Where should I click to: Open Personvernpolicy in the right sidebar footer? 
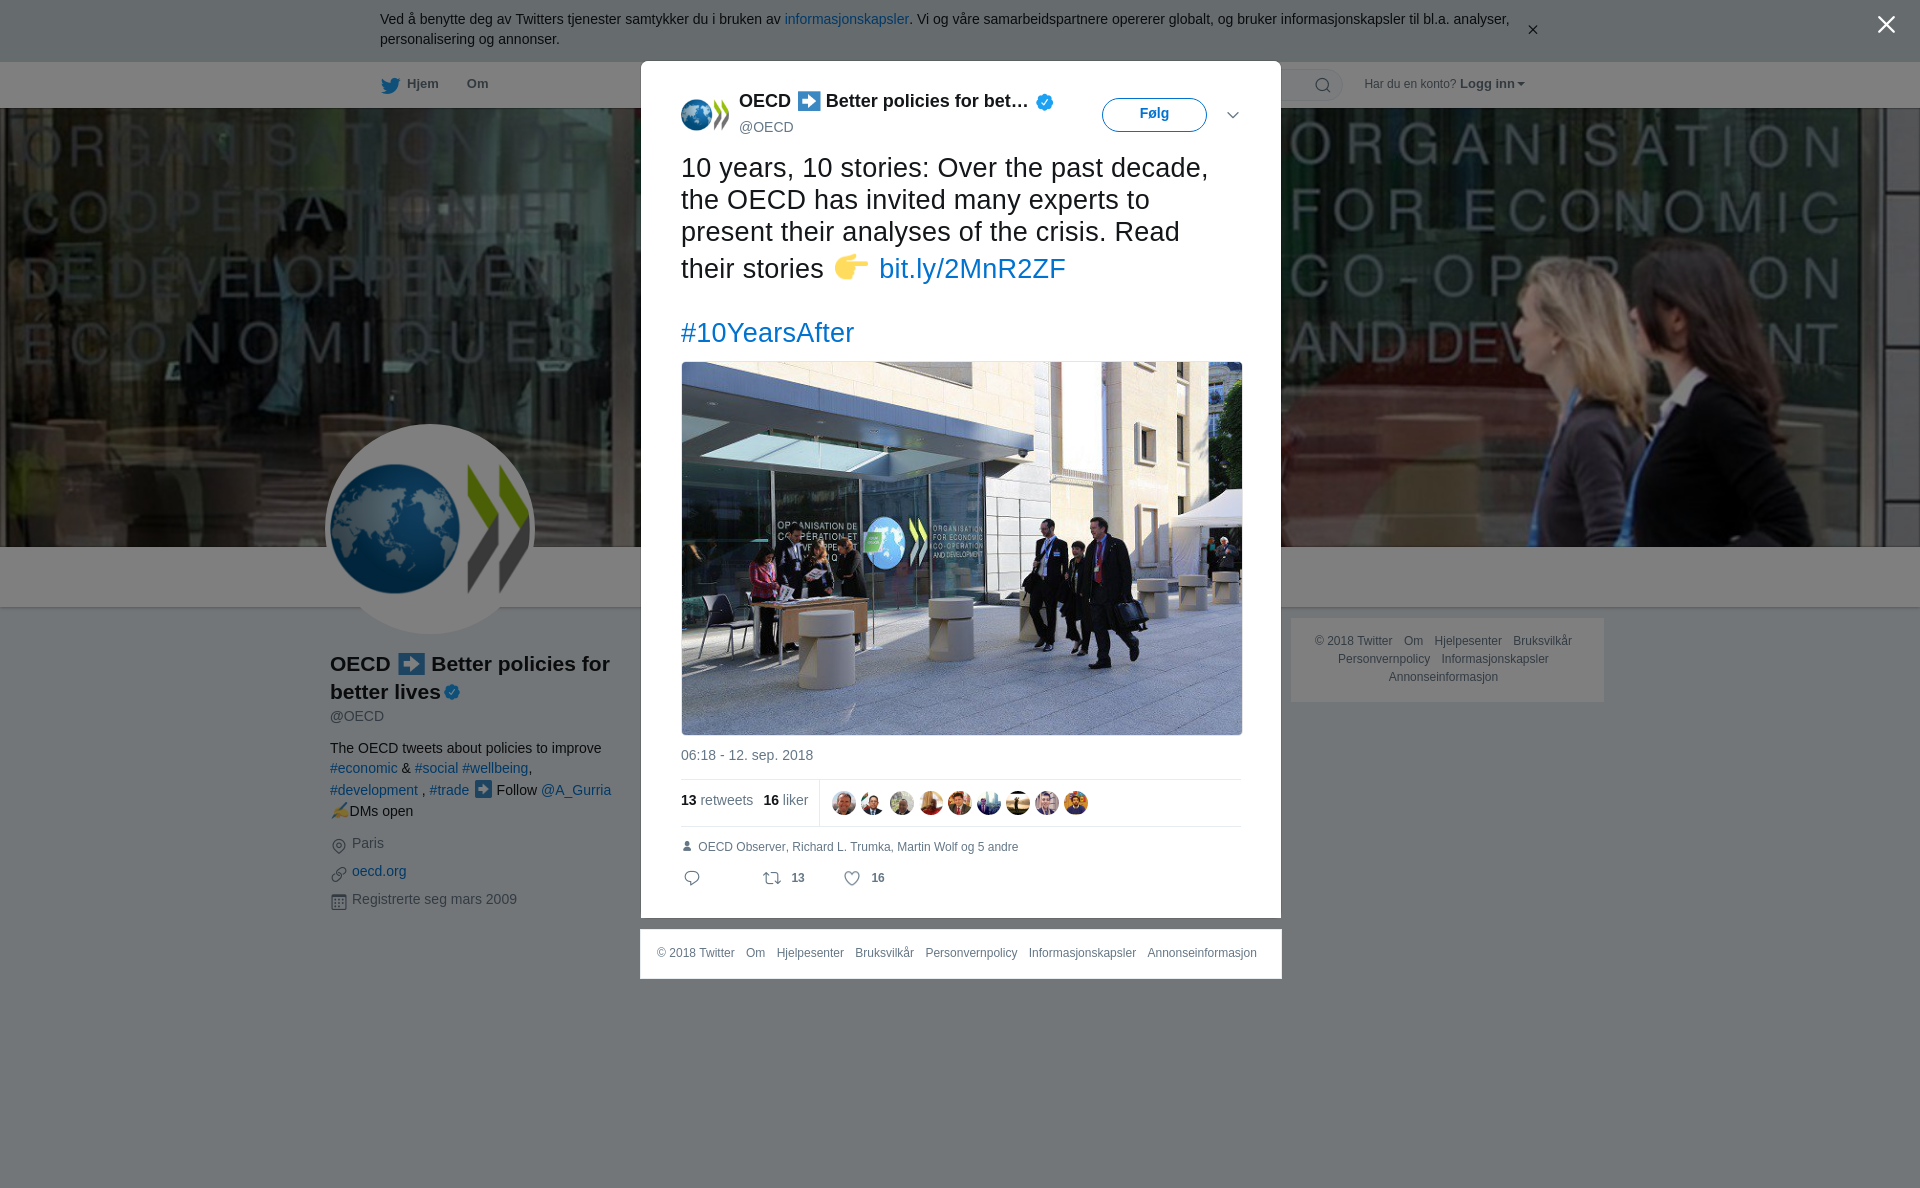pyautogui.click(x=1384, y=659)
